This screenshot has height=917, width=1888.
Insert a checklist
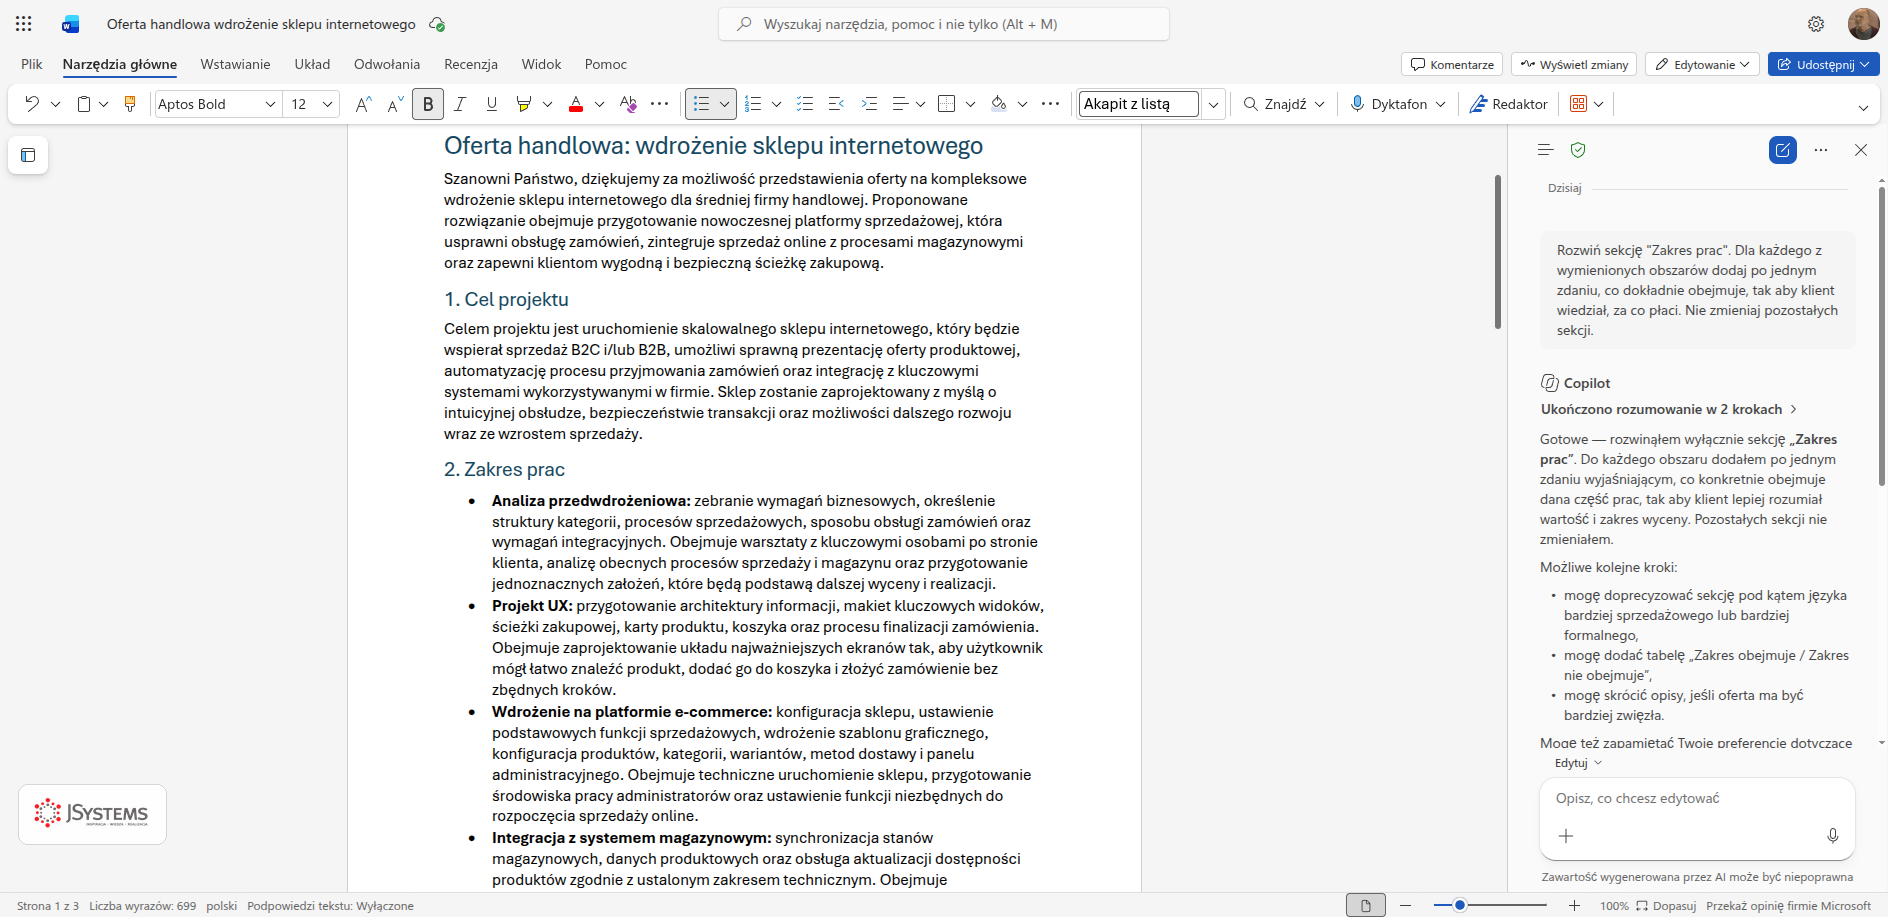(x=805, y=104)
